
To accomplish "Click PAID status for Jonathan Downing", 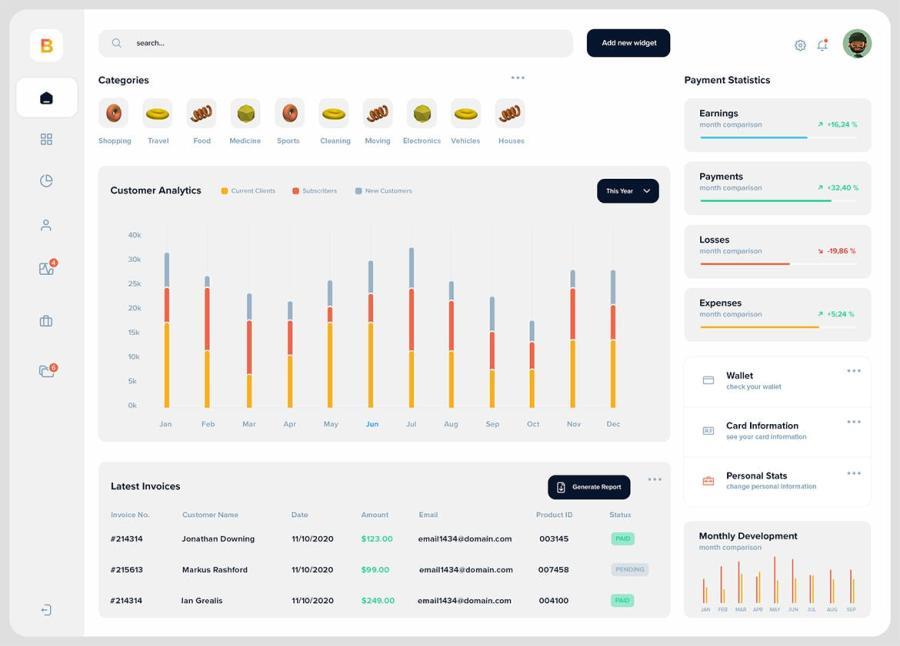I will (623, 539).
